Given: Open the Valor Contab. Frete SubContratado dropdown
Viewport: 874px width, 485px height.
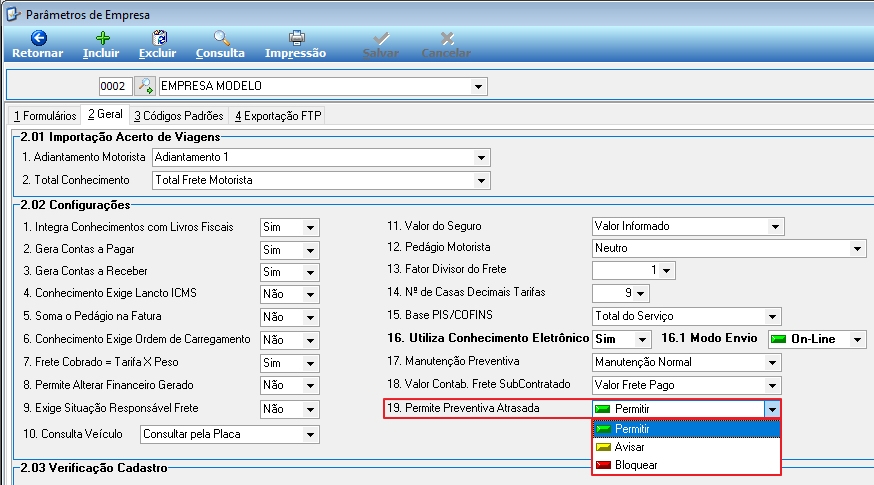Looking at the screenshot, I should 772,385.
